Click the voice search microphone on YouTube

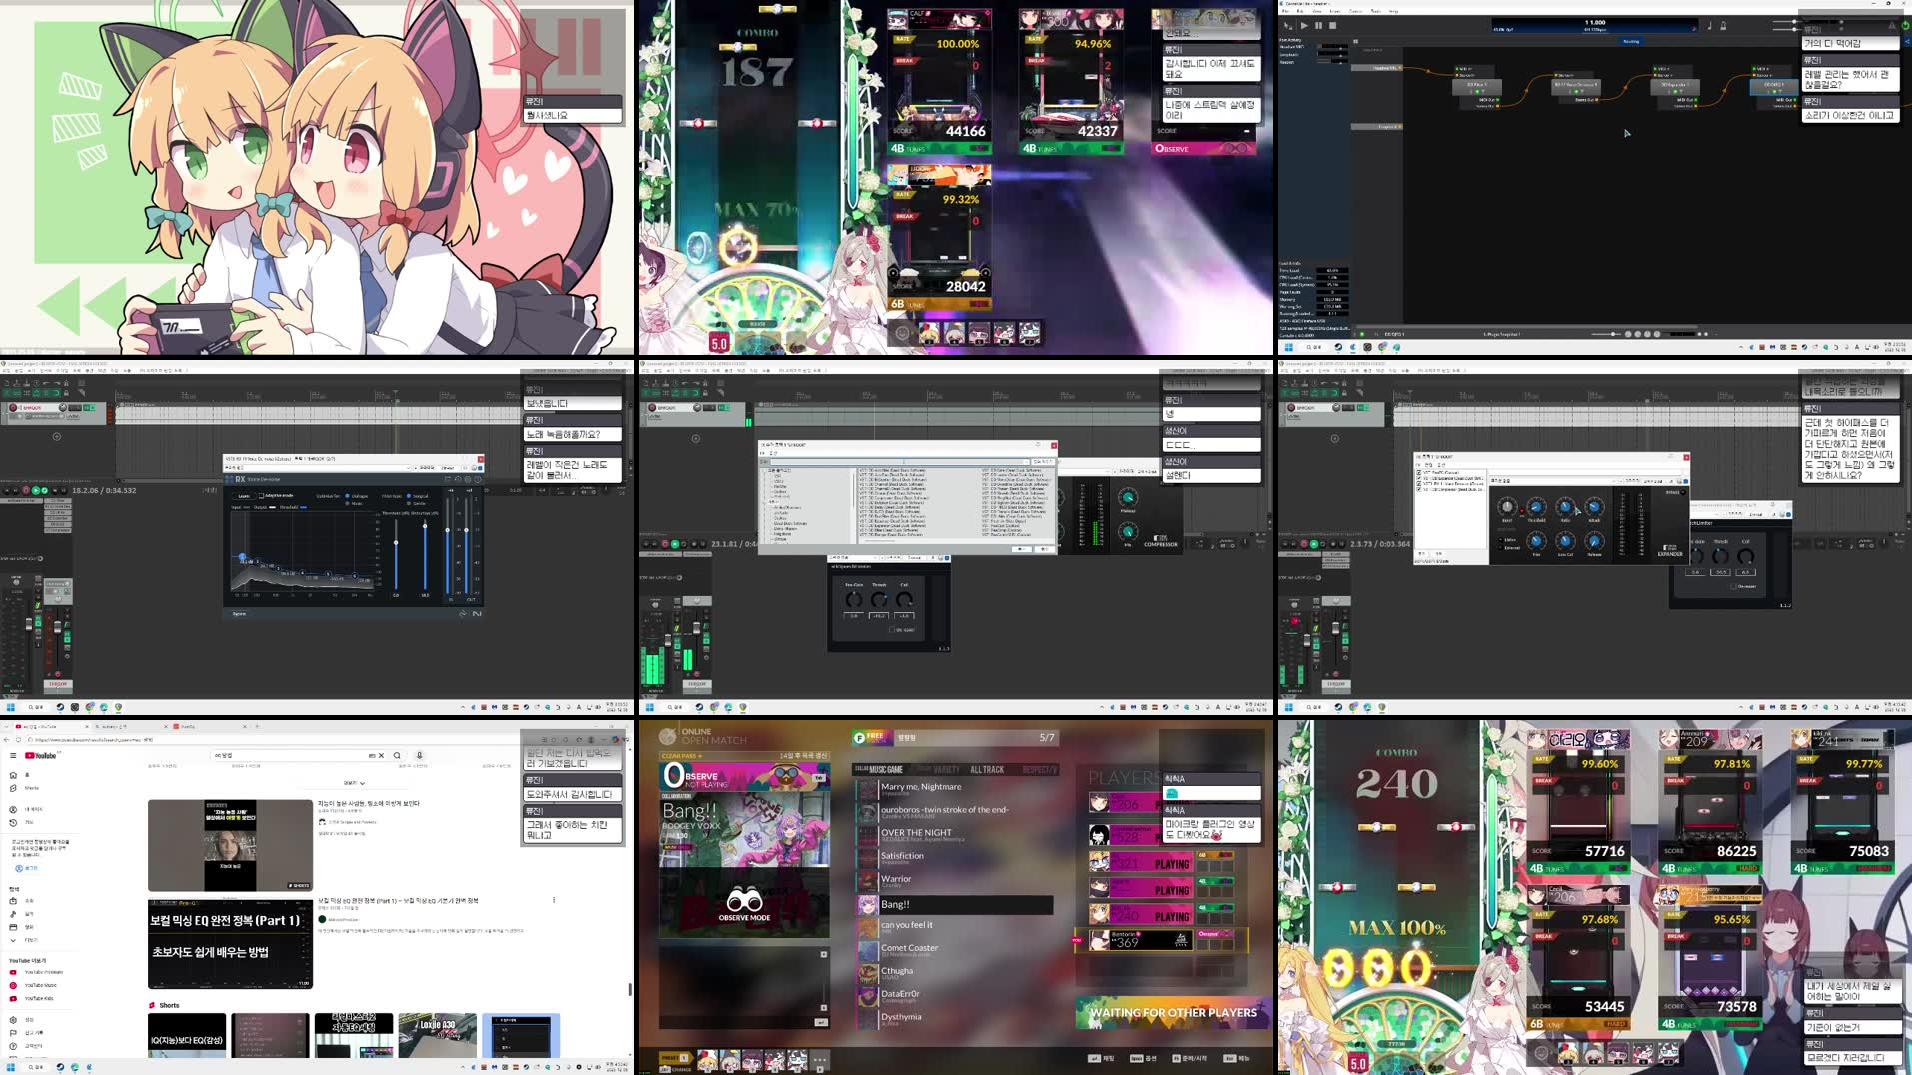(419, 755)
